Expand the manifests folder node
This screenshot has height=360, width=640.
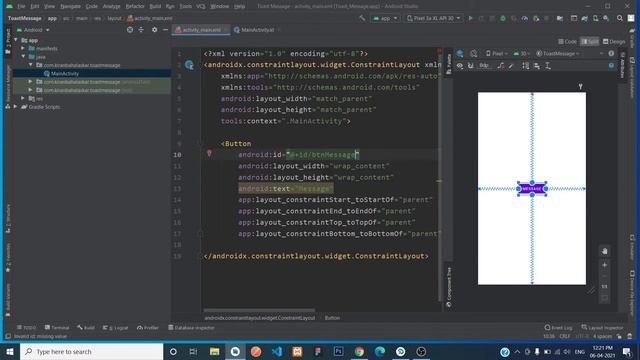pos(23,48)
